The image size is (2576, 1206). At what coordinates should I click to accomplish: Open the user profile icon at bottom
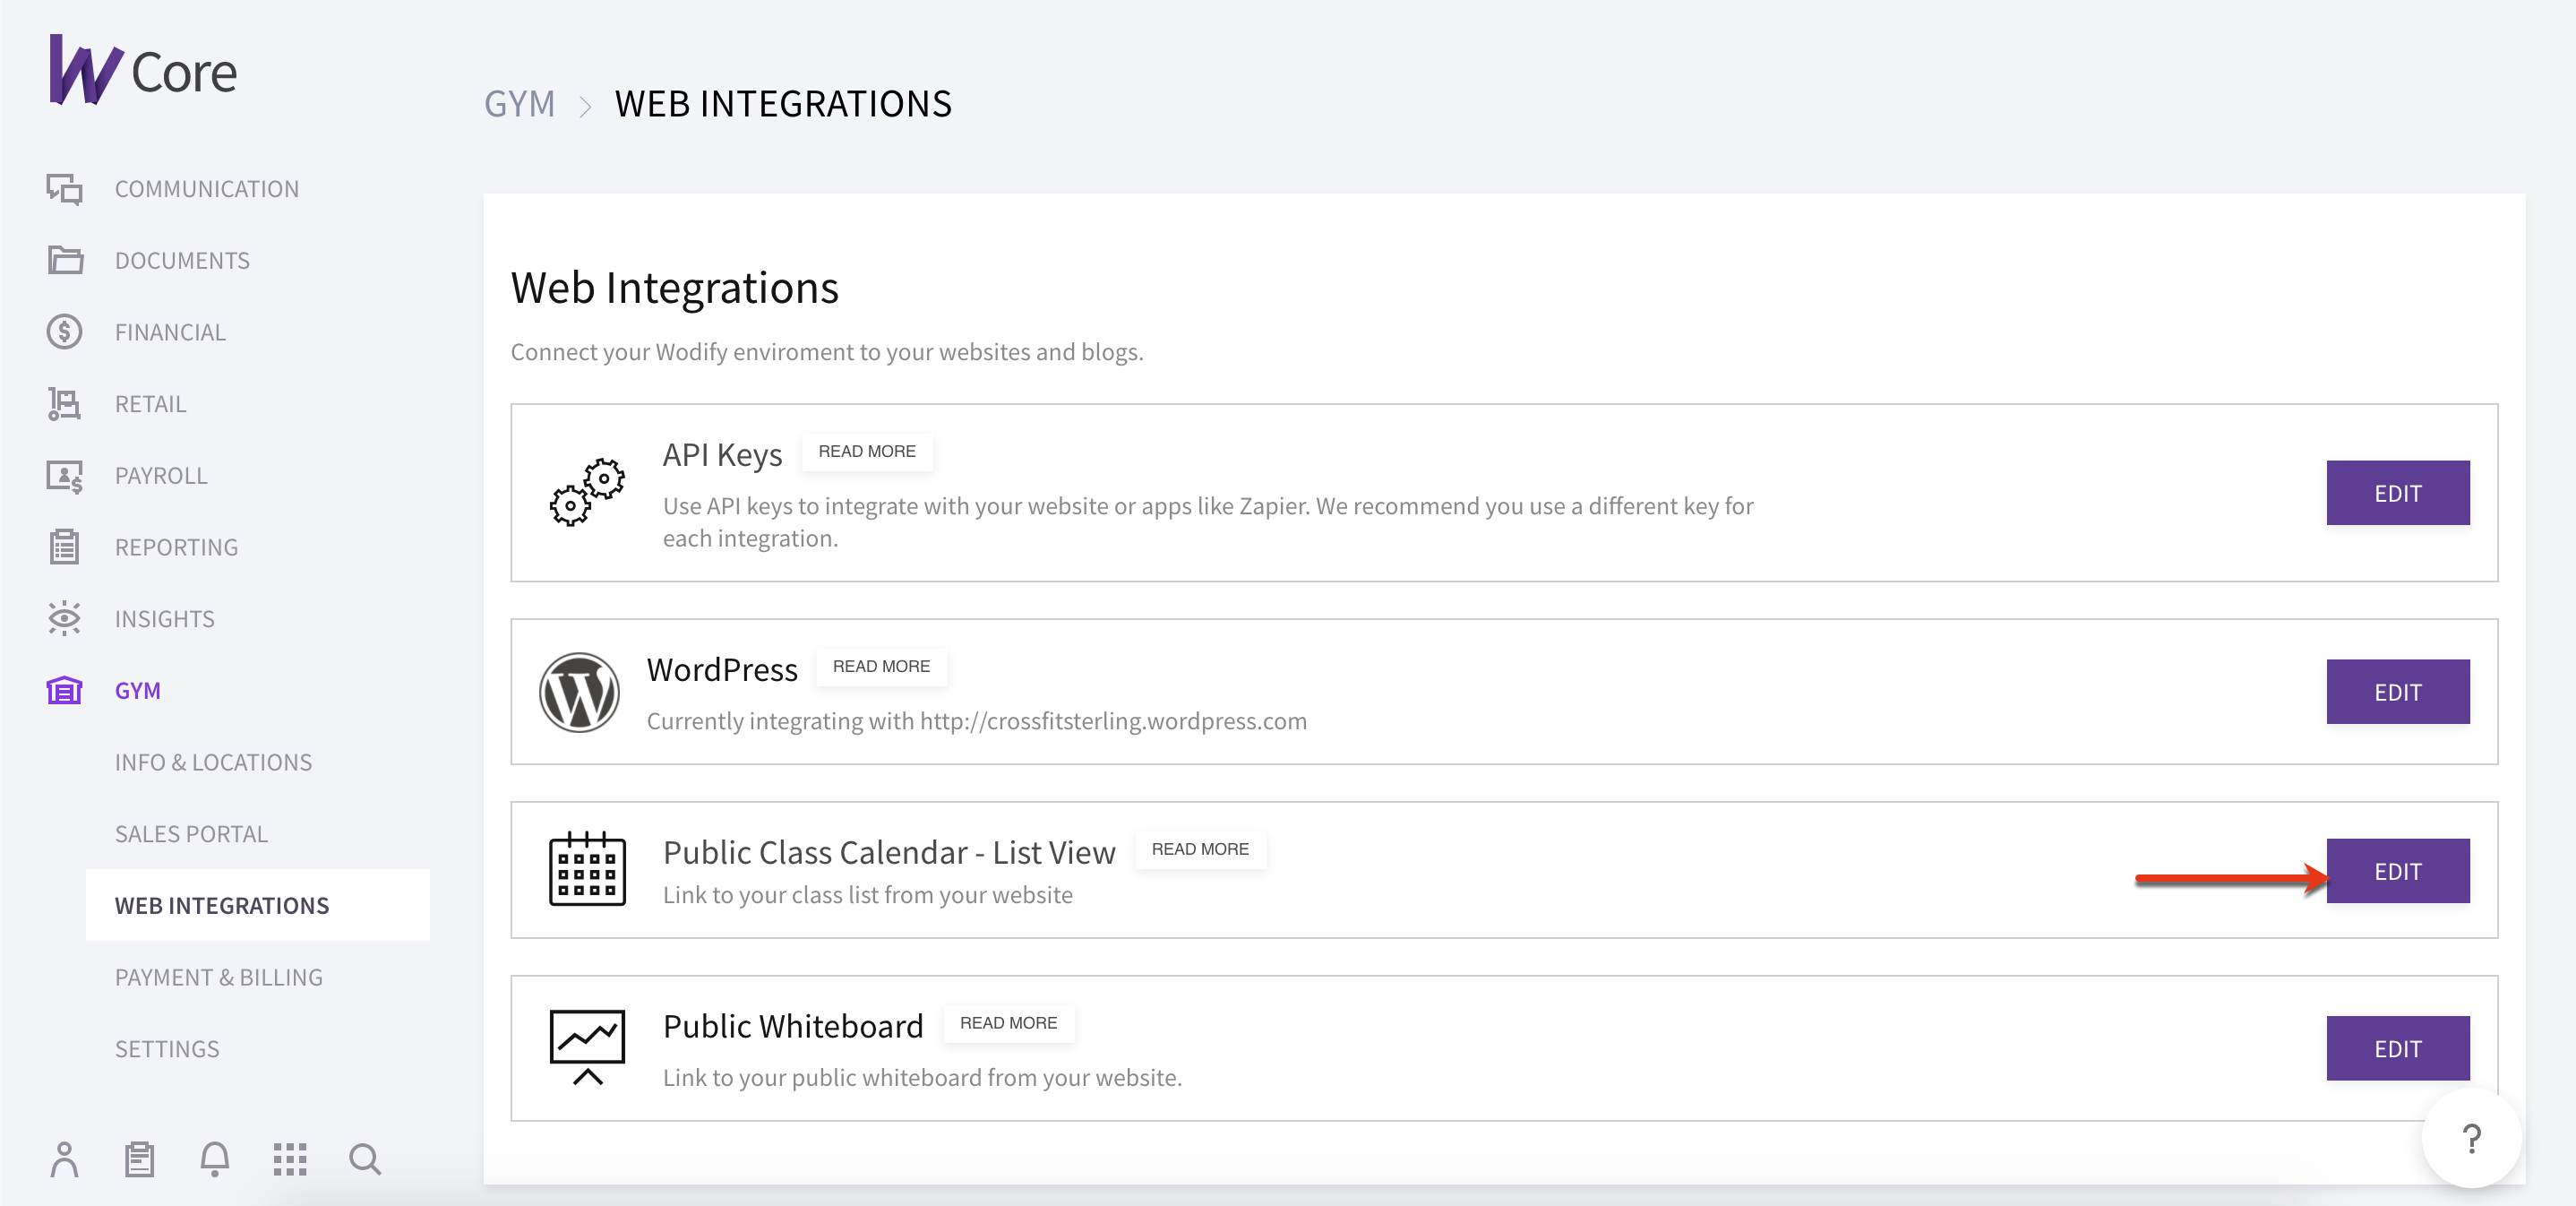(x=64, y=1160)
